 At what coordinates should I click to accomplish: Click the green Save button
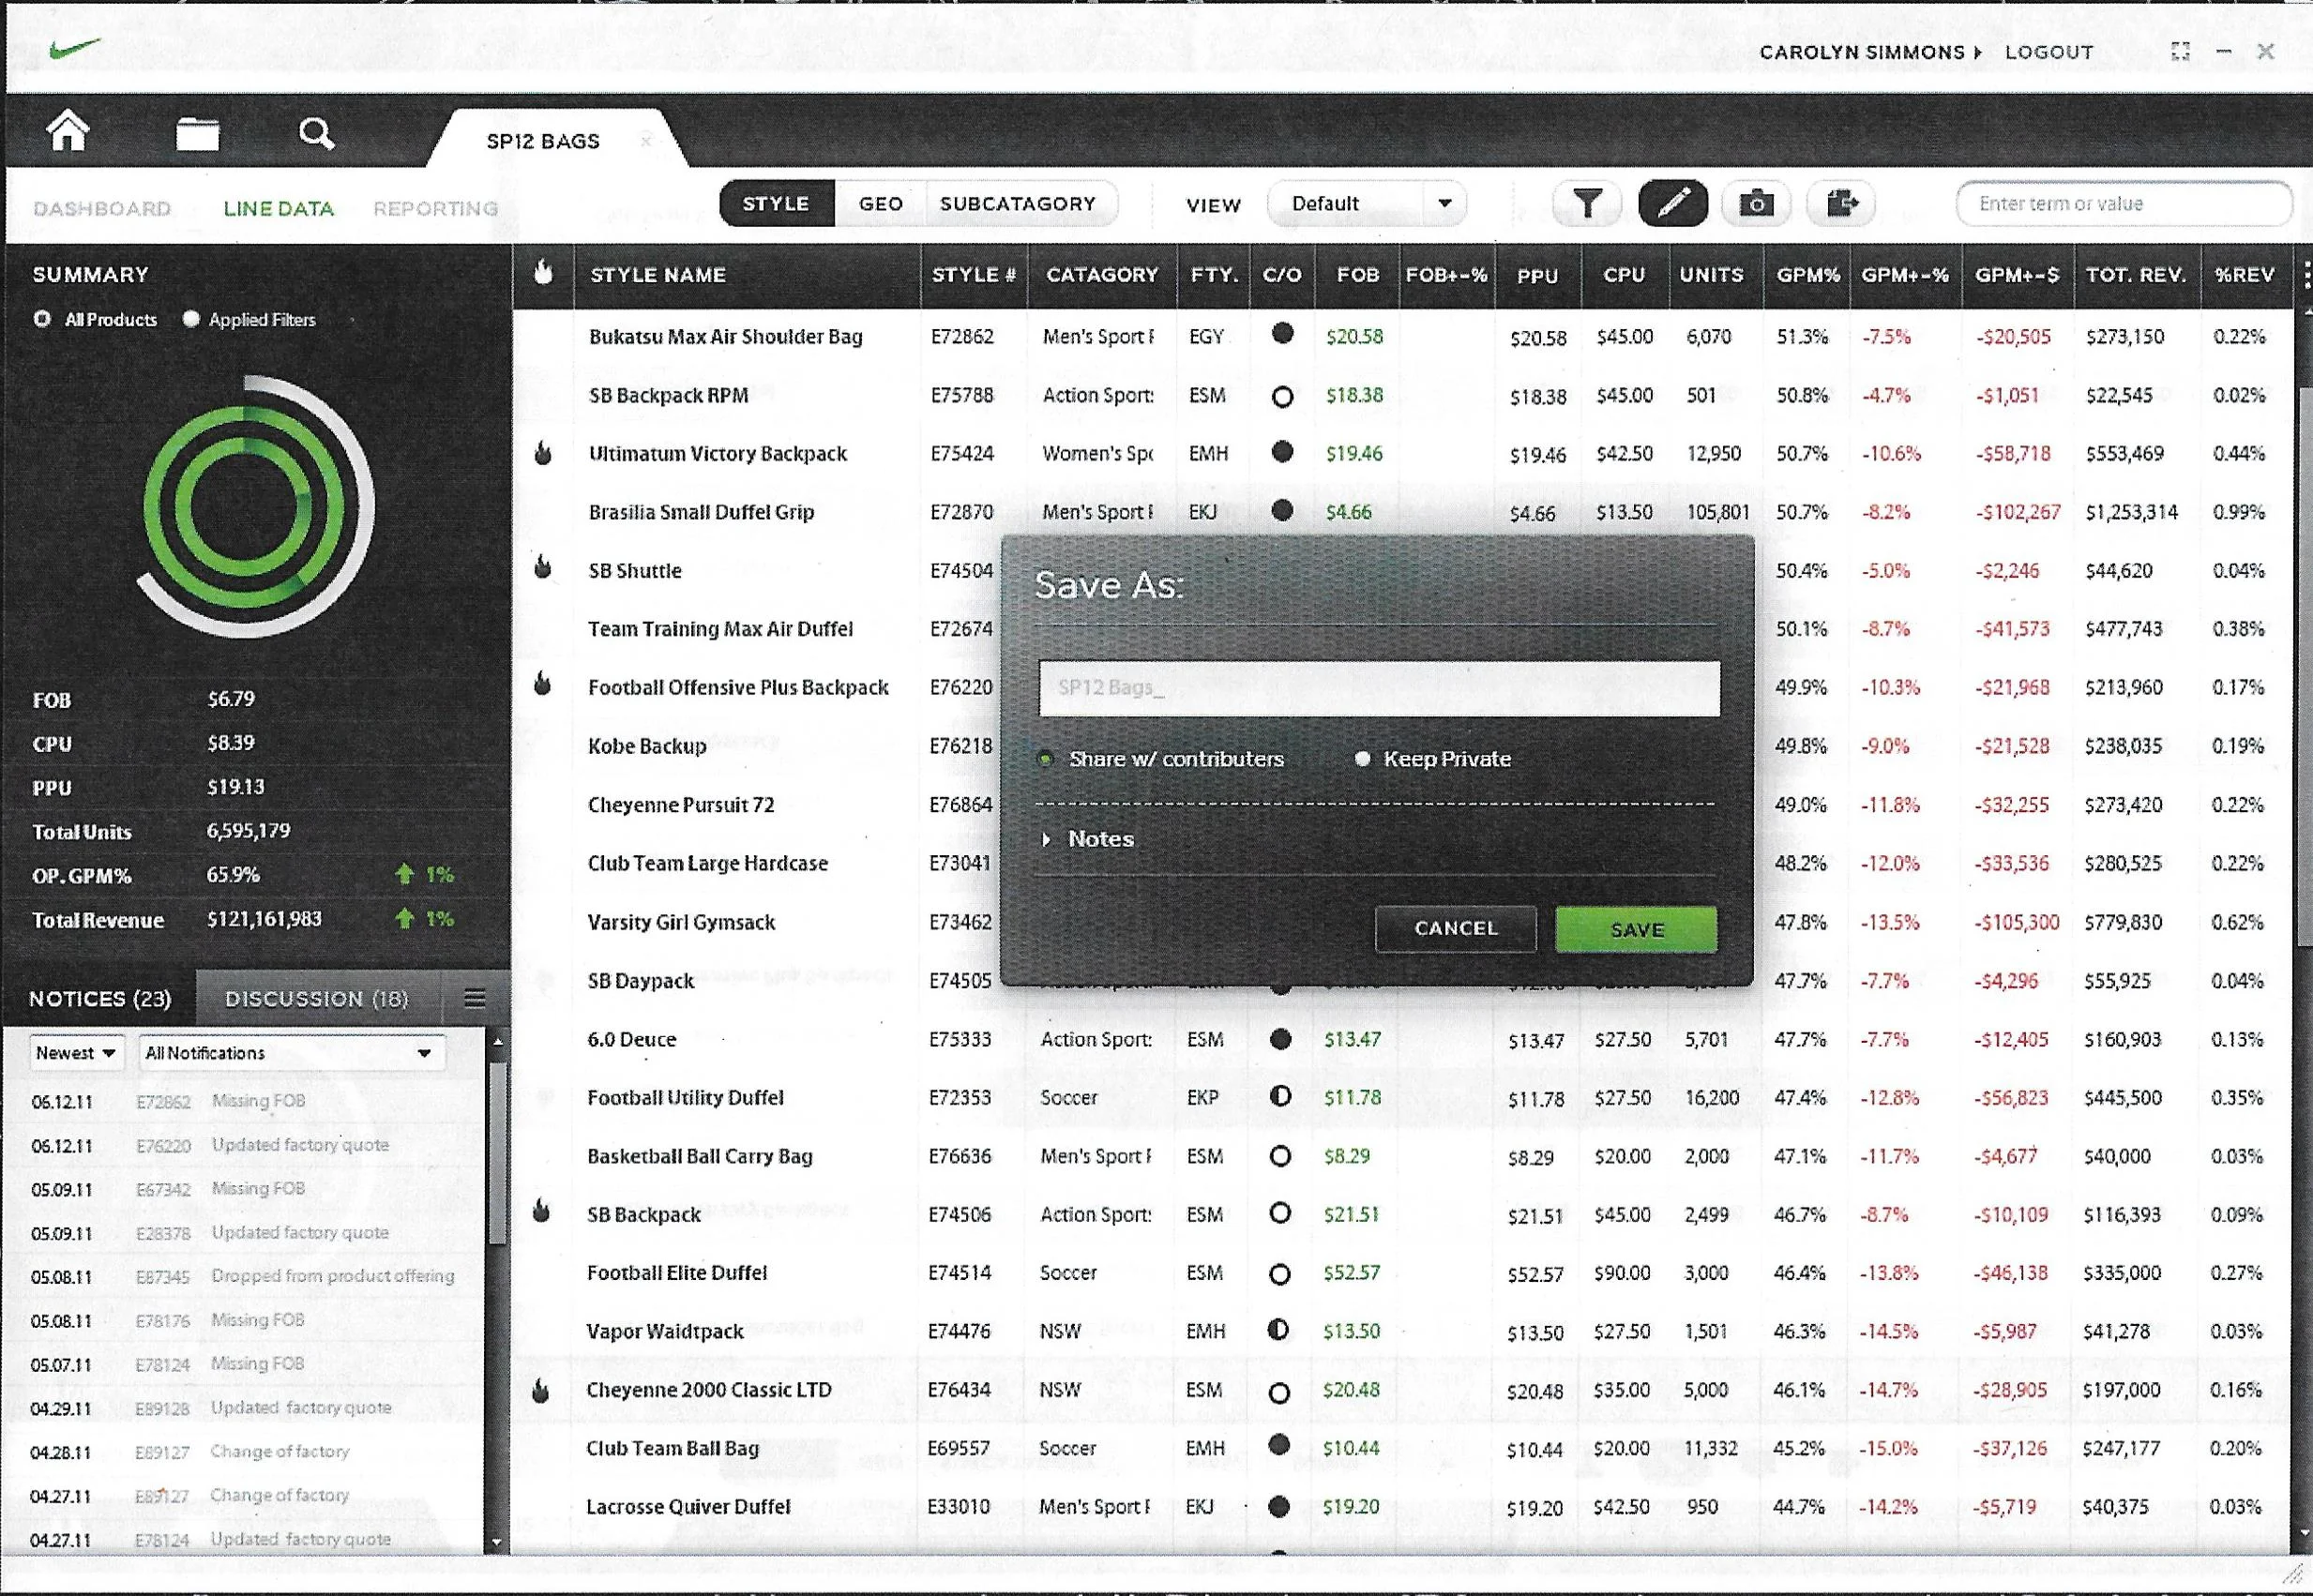click(x=1636, y=929)
